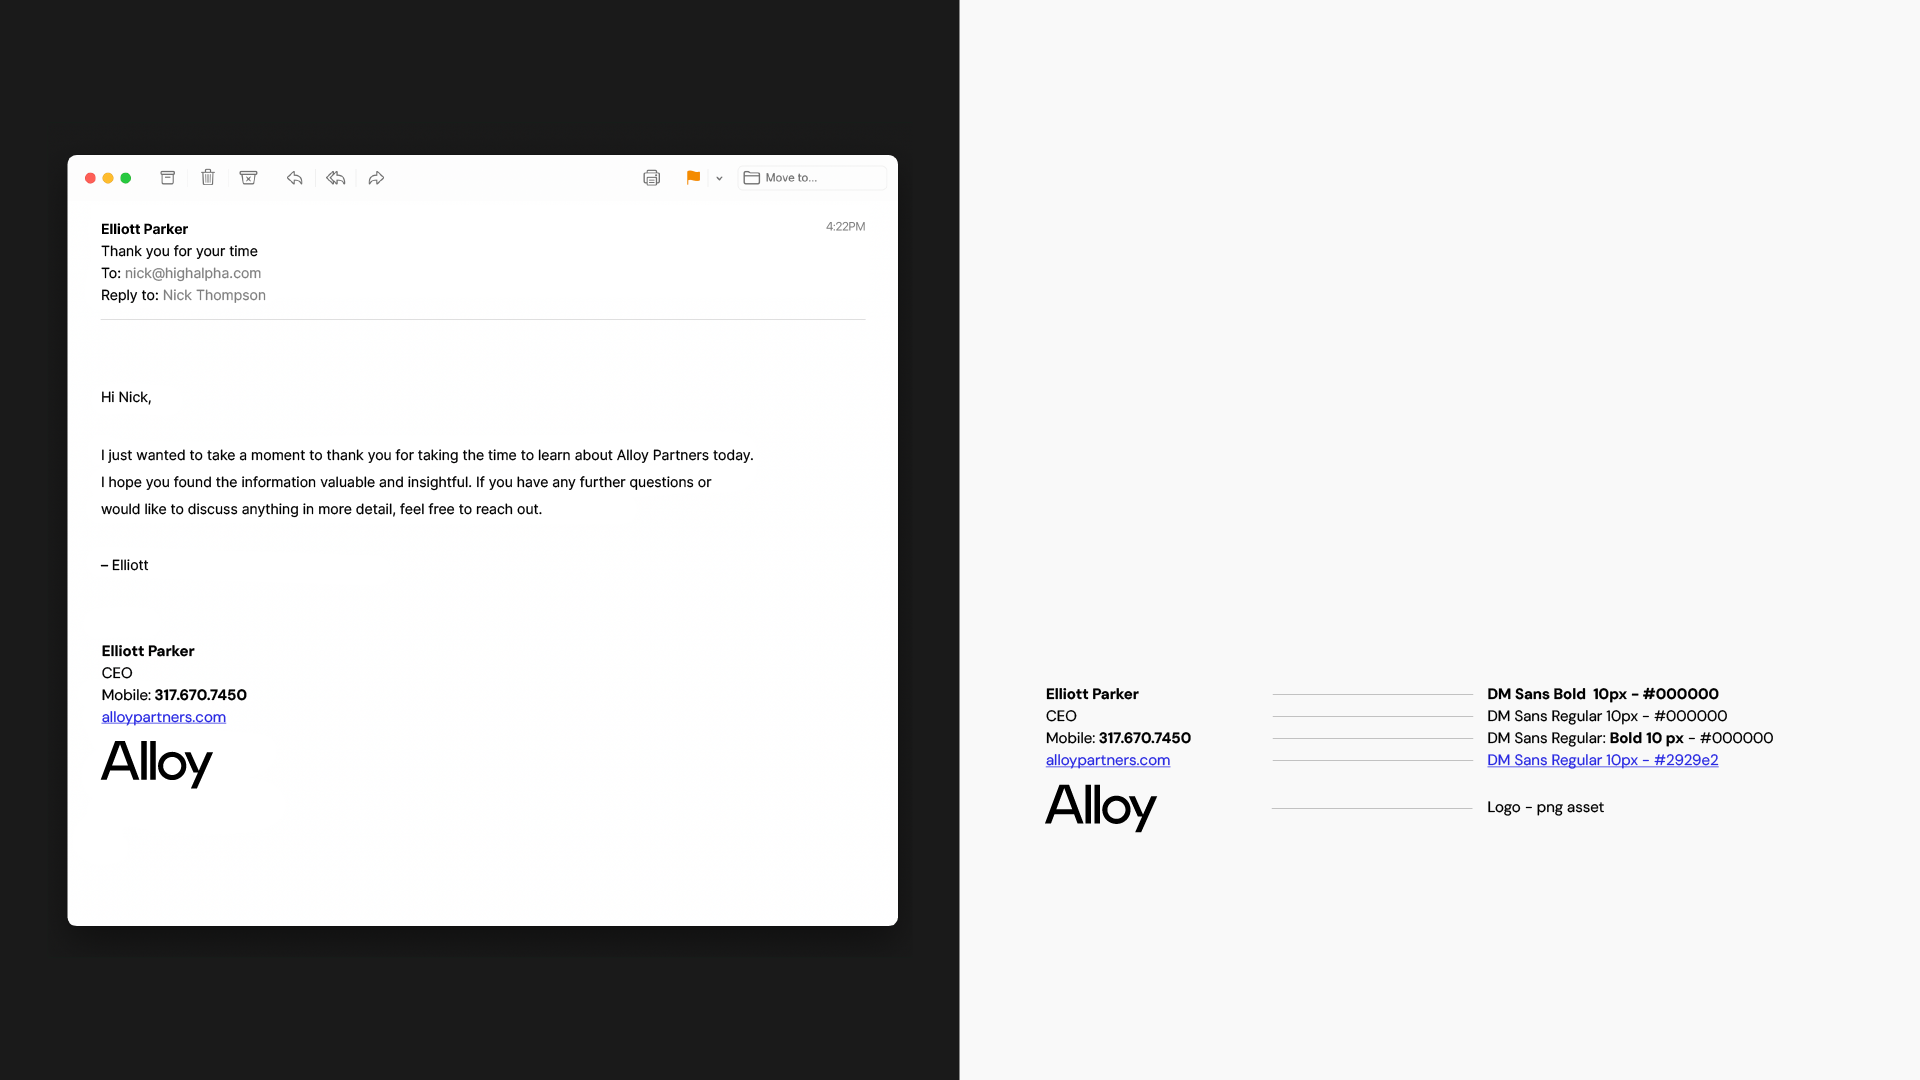The image size is (1920, 1080).
Task: Toggle fullscreen with the green traffic light
Action: point(126,177)
